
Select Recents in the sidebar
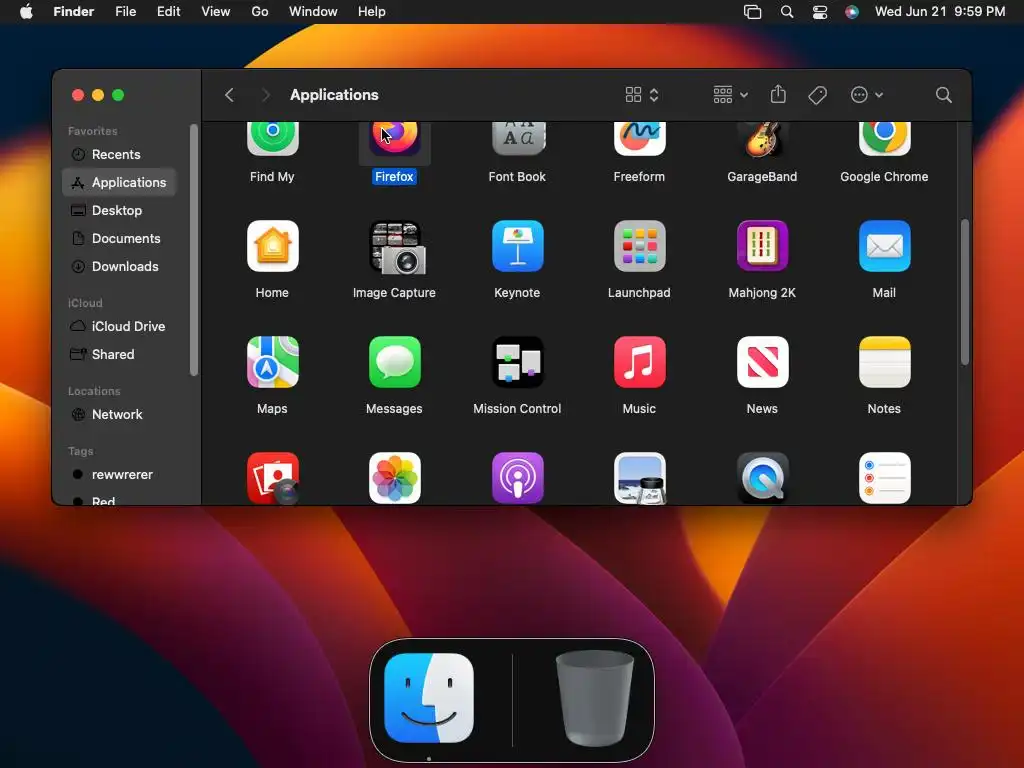point(120,155)
